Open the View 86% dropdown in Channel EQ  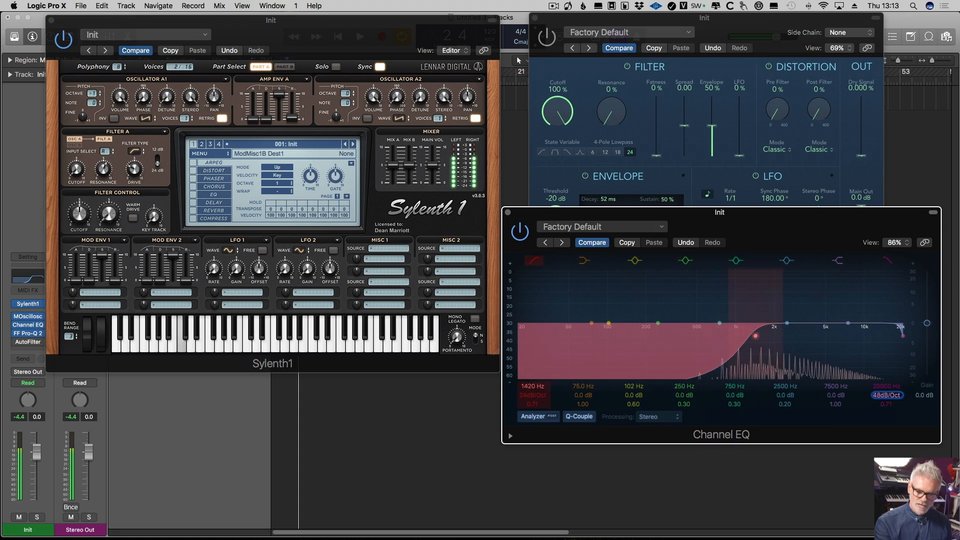click(898, 242)
